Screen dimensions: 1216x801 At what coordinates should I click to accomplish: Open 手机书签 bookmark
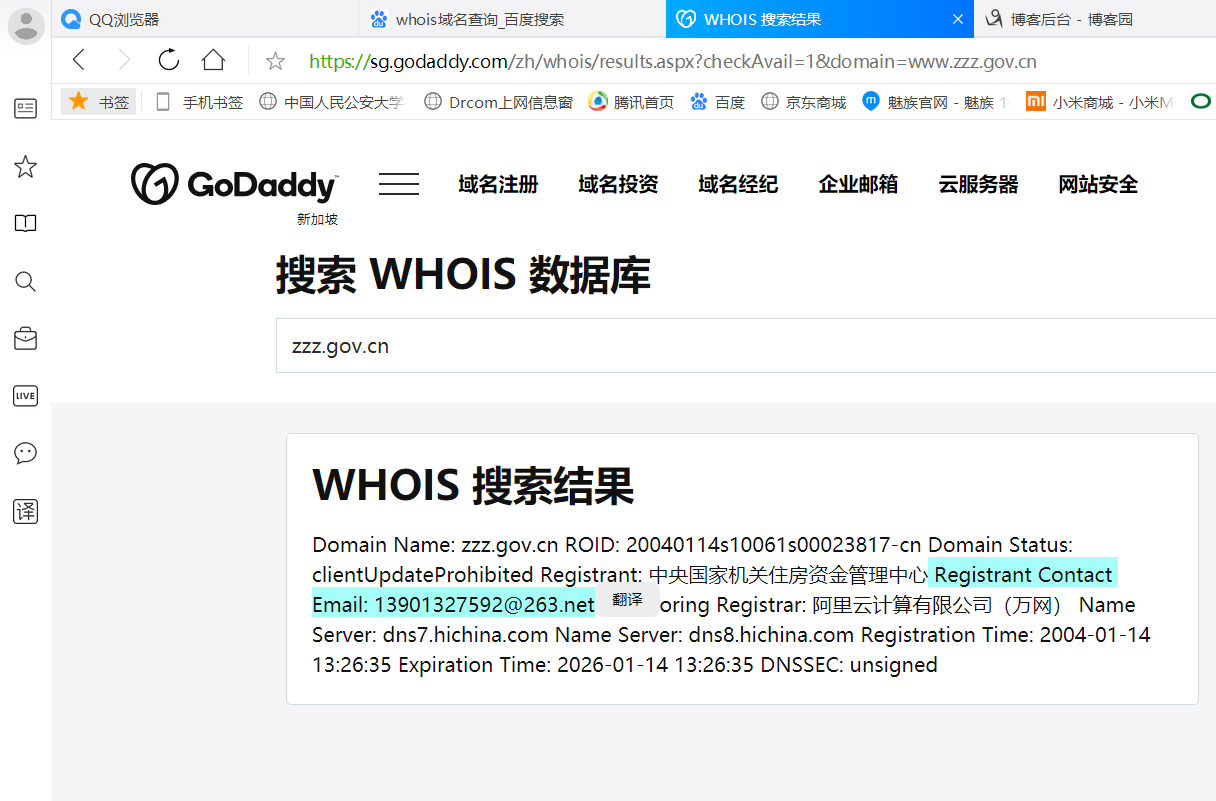[200, 101]
